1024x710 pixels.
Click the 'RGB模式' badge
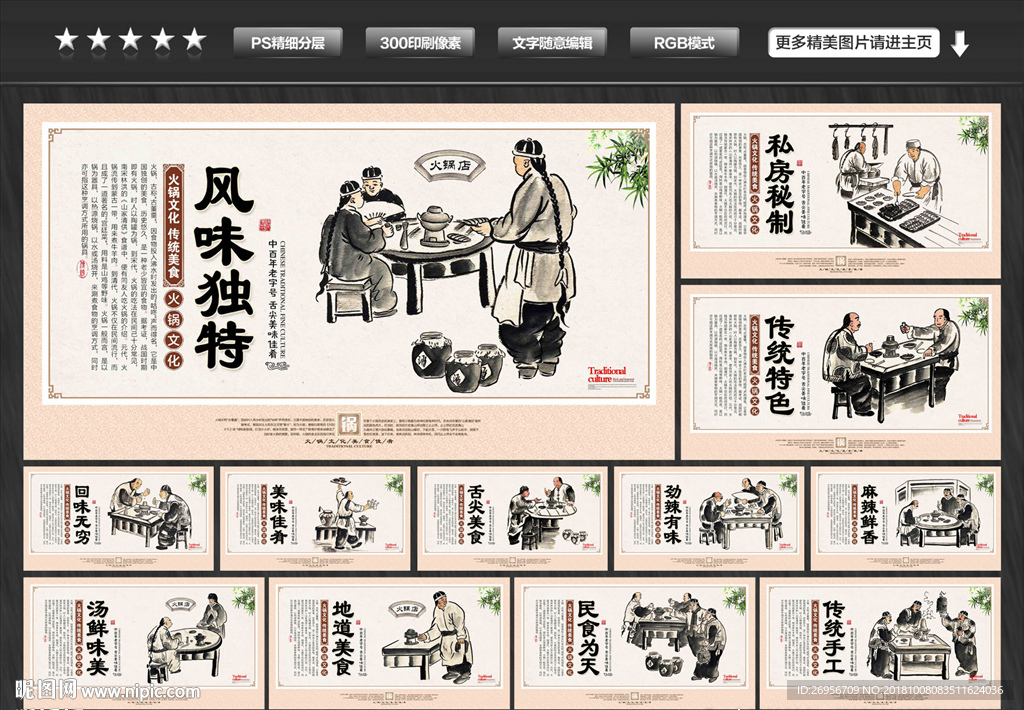(684, 43)
